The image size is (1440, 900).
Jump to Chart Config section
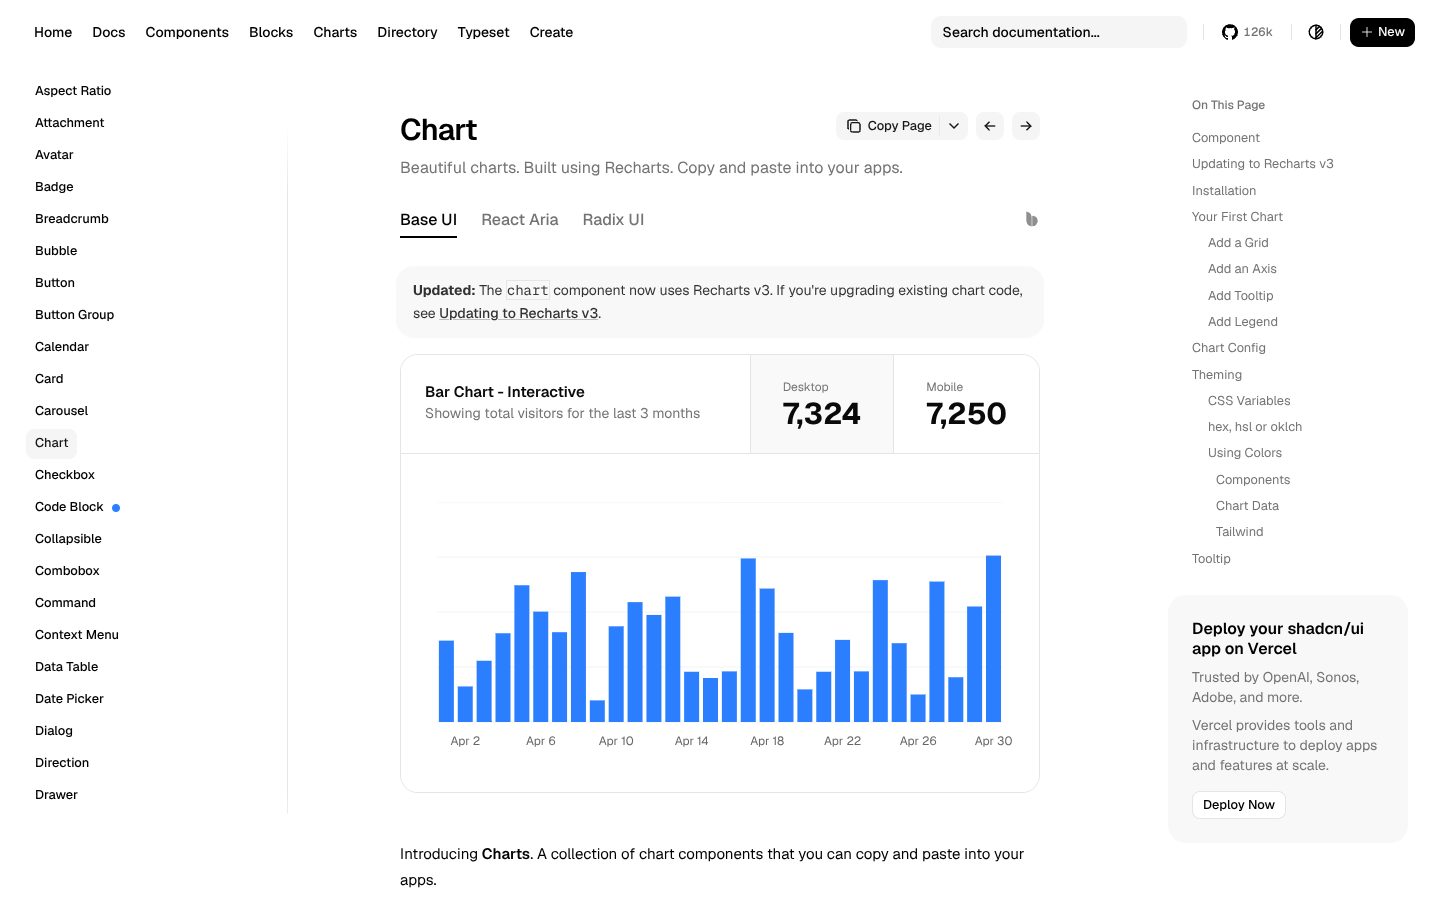pos(1228,348)
